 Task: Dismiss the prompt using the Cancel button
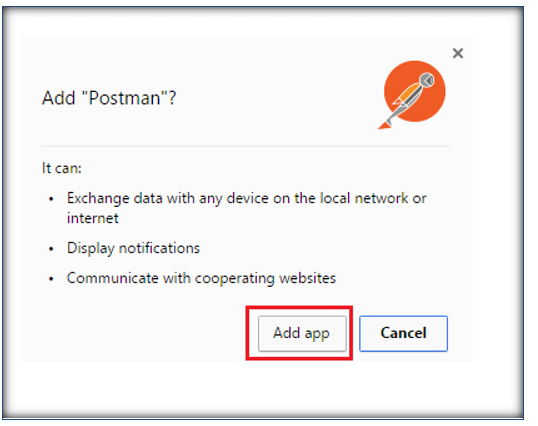coord(404,333)
